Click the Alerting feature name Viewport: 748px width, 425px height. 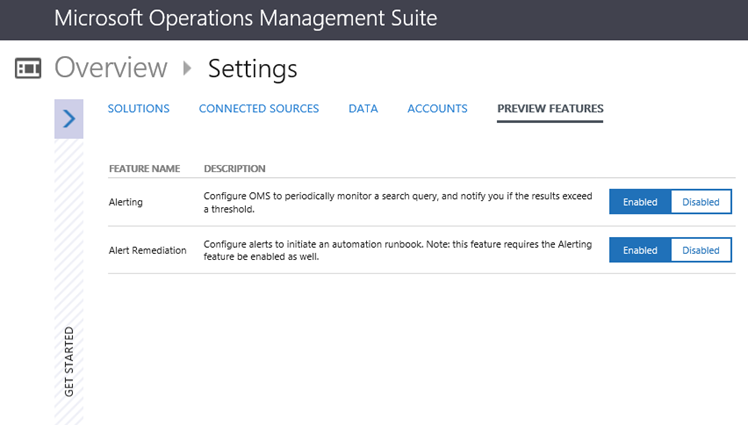tap(125, 202)
